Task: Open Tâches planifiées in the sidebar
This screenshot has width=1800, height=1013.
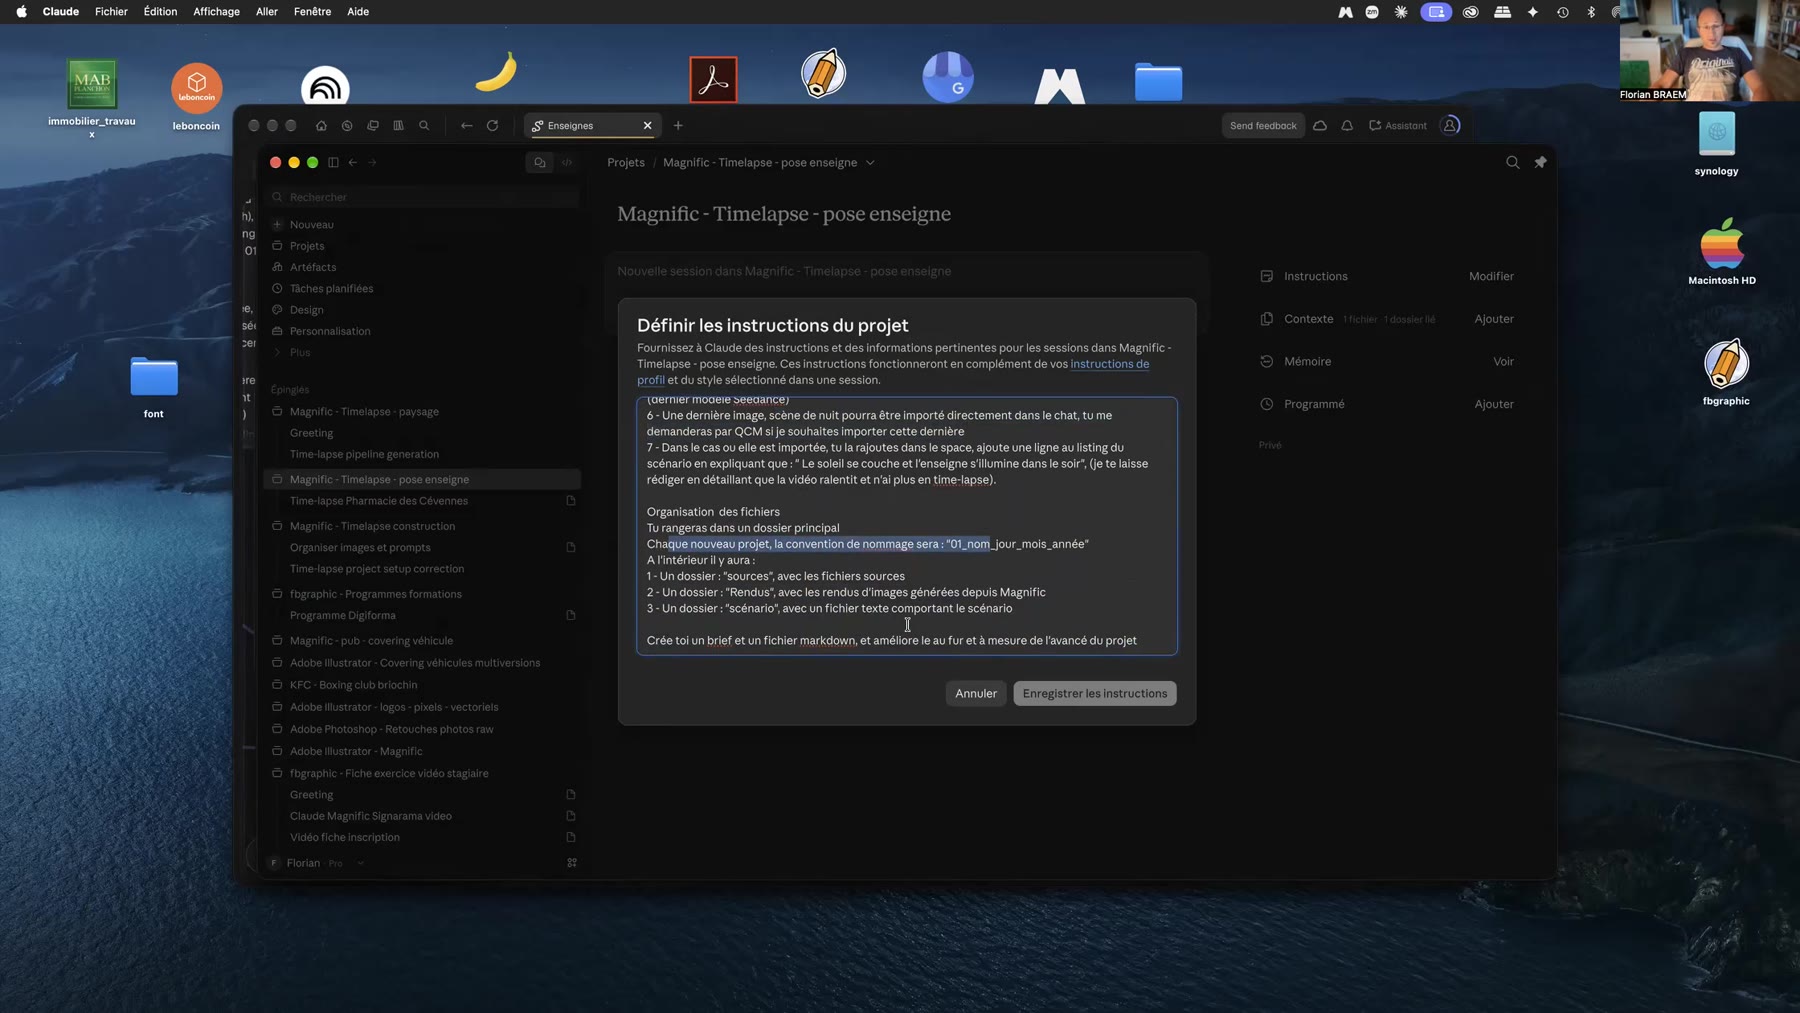Action: pos(331,289)
